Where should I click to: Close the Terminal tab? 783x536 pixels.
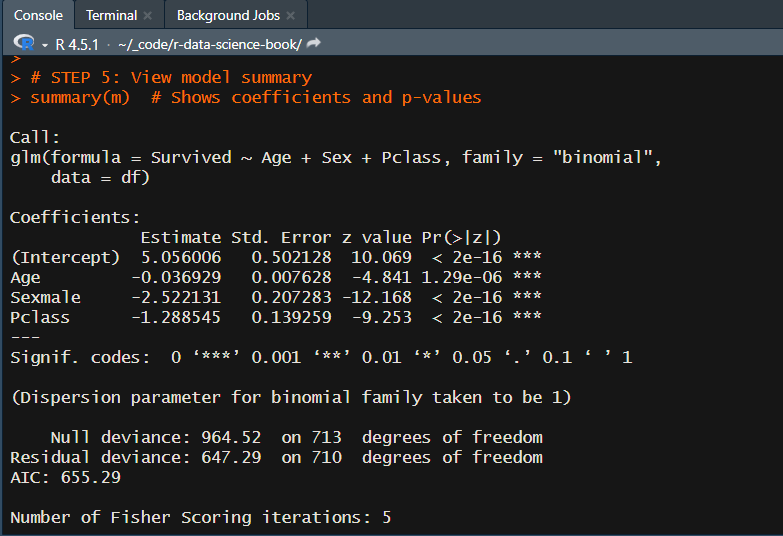[x=148, y=16]
